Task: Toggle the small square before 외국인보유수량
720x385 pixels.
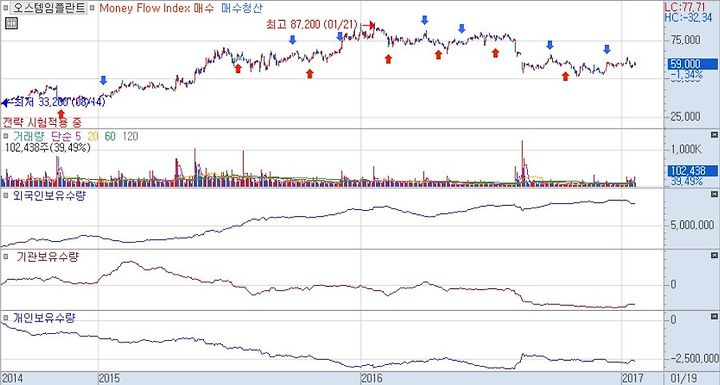Action: coord(6,196)
